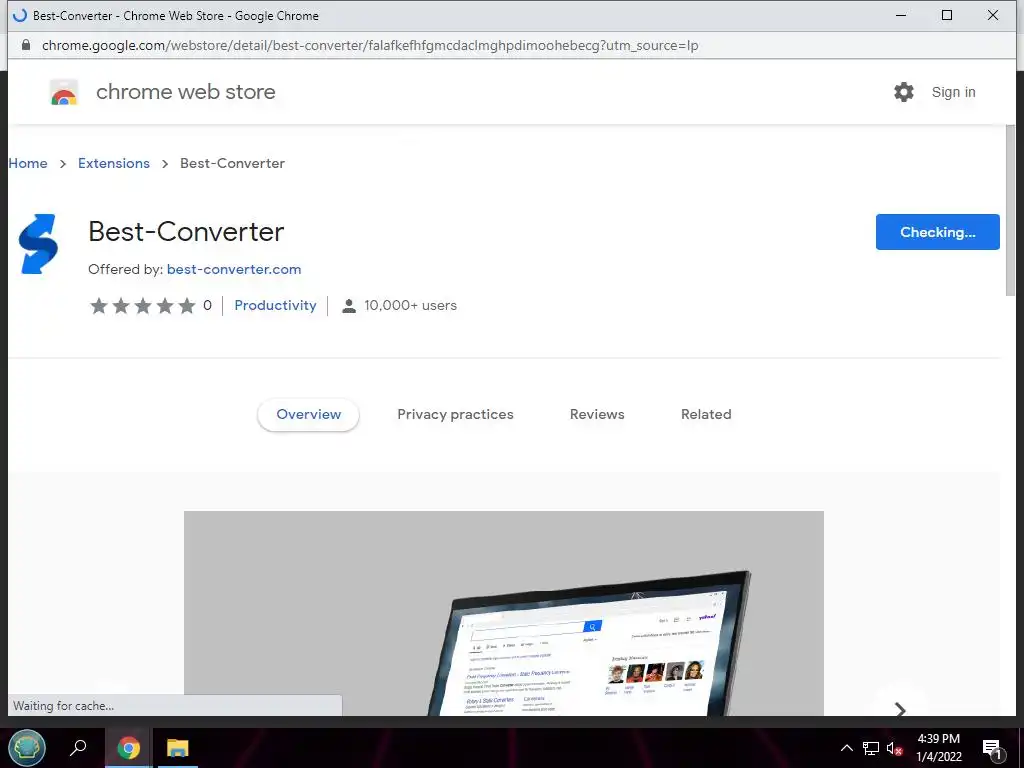Click the lock icon in the address bar
Screen dimensions: 1024x768
click(26, 45)
